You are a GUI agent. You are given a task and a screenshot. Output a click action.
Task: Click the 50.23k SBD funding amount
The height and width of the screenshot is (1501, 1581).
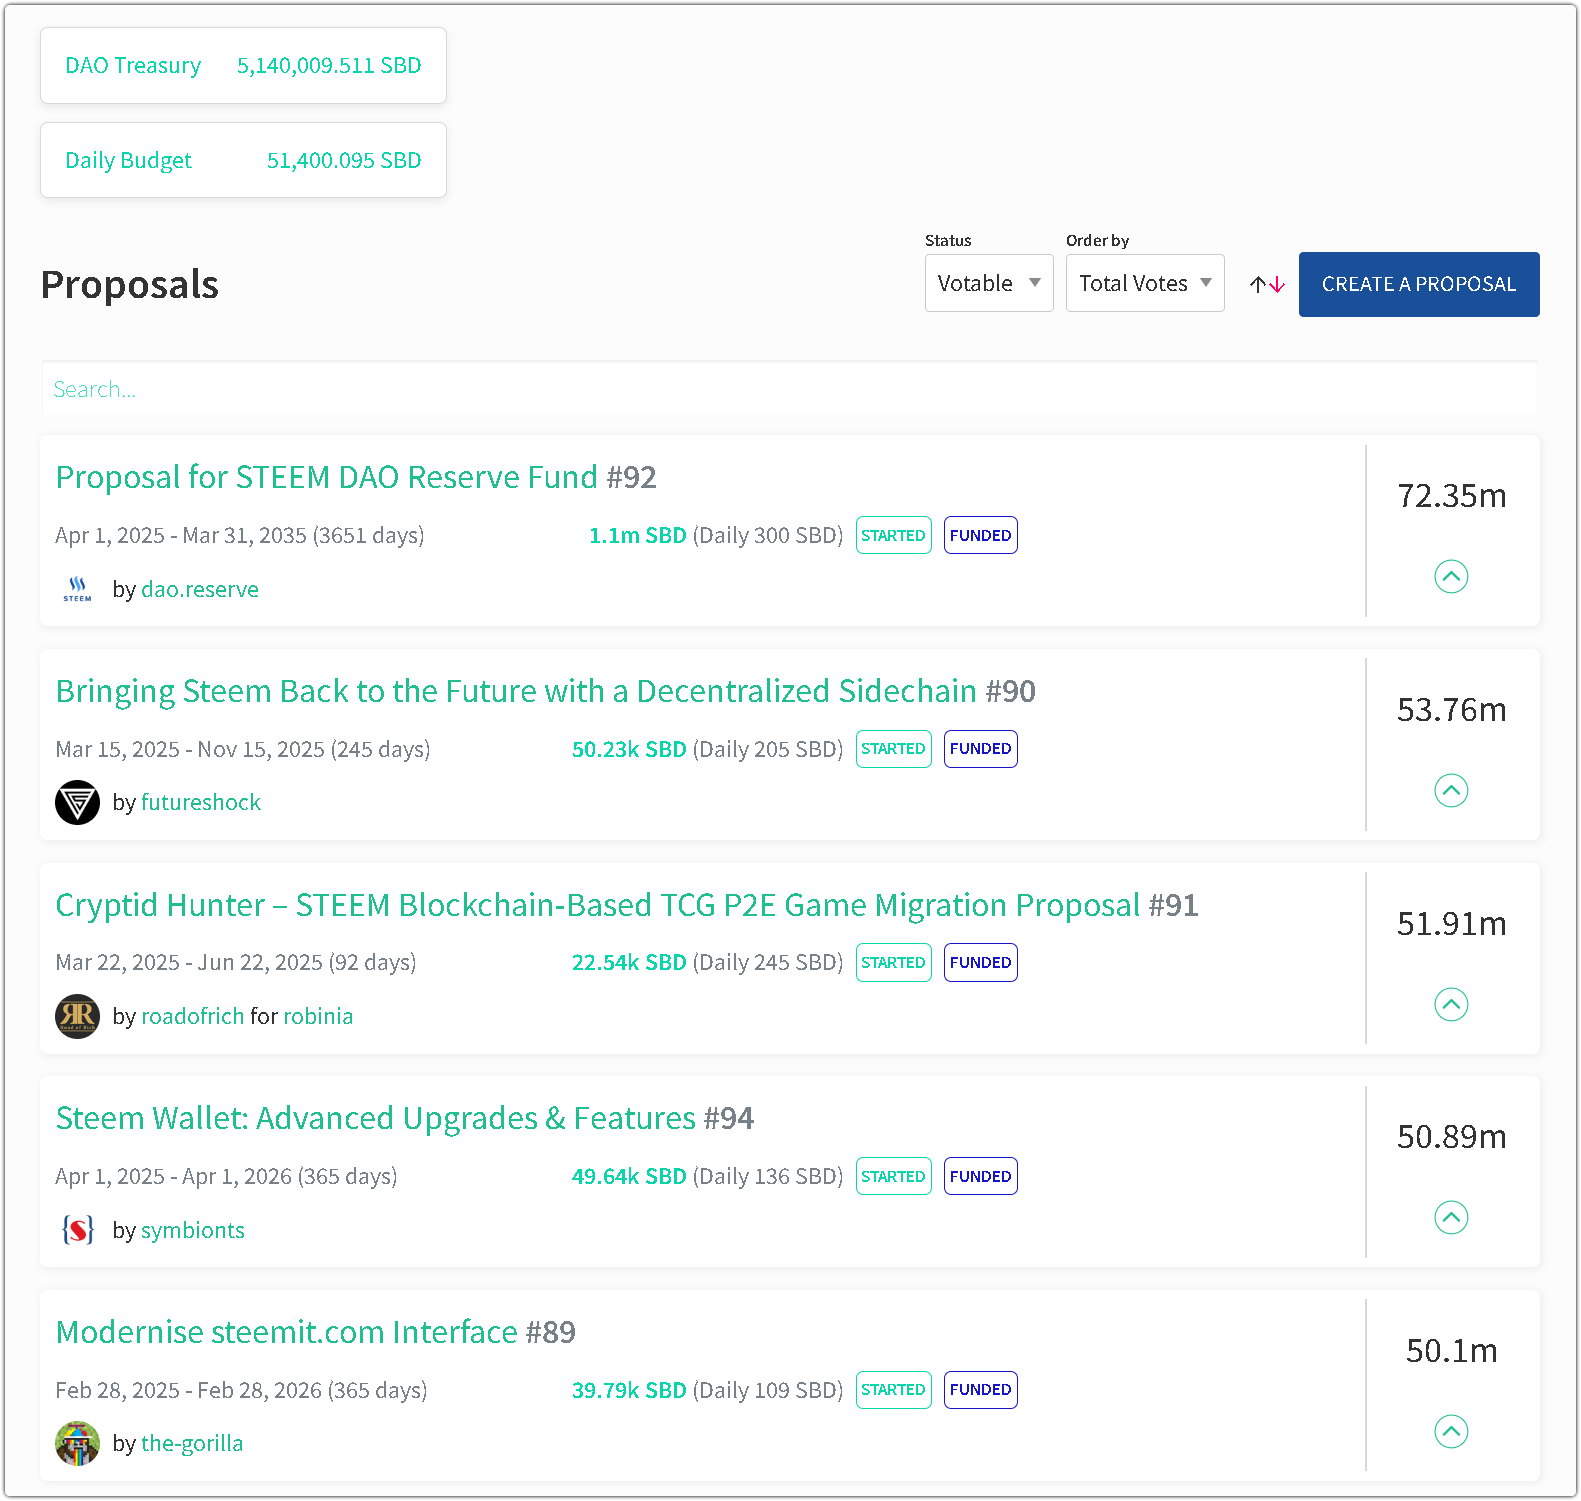point(629,749)
